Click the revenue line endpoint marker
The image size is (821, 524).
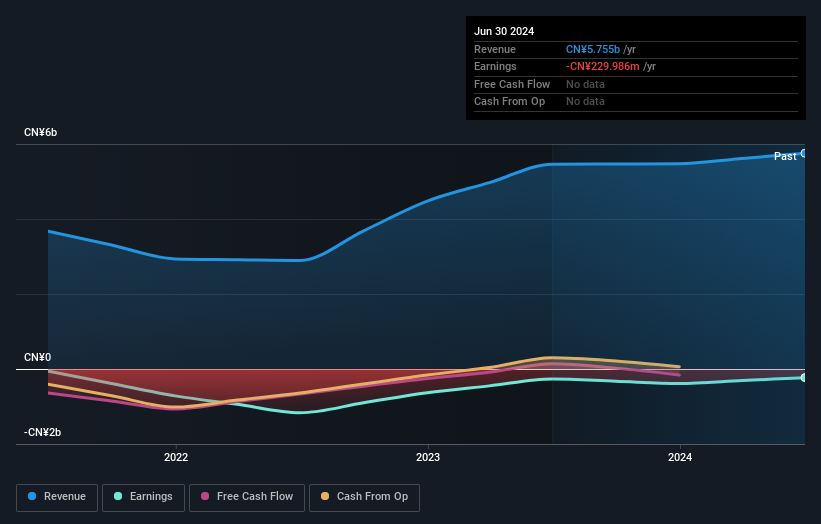(x=804, y=153)
